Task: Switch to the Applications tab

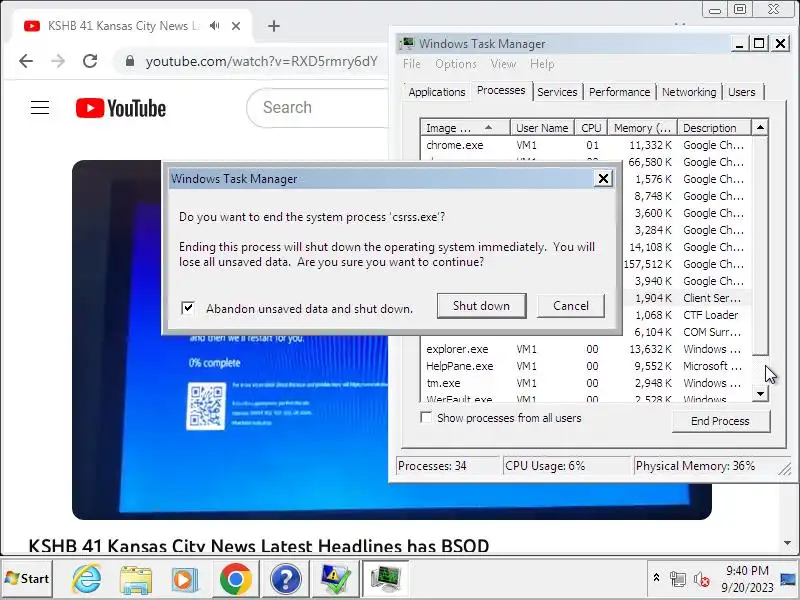Action: click(437, 92)
